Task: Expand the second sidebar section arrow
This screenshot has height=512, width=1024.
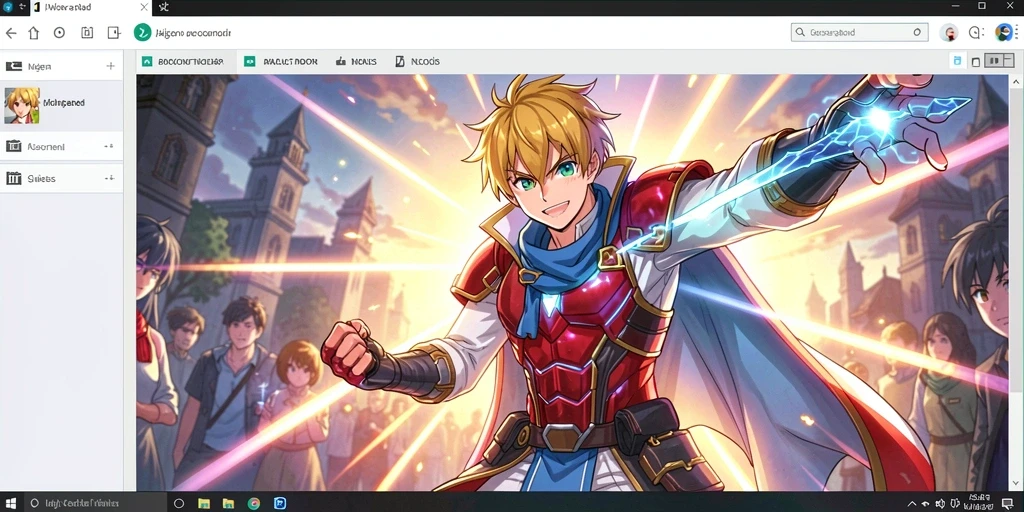Action: 109,146
